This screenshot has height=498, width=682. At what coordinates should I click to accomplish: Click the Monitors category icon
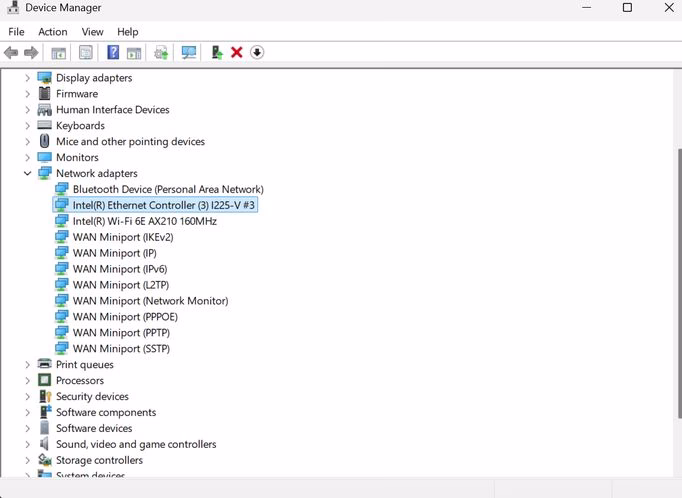[x=44, y=157]
